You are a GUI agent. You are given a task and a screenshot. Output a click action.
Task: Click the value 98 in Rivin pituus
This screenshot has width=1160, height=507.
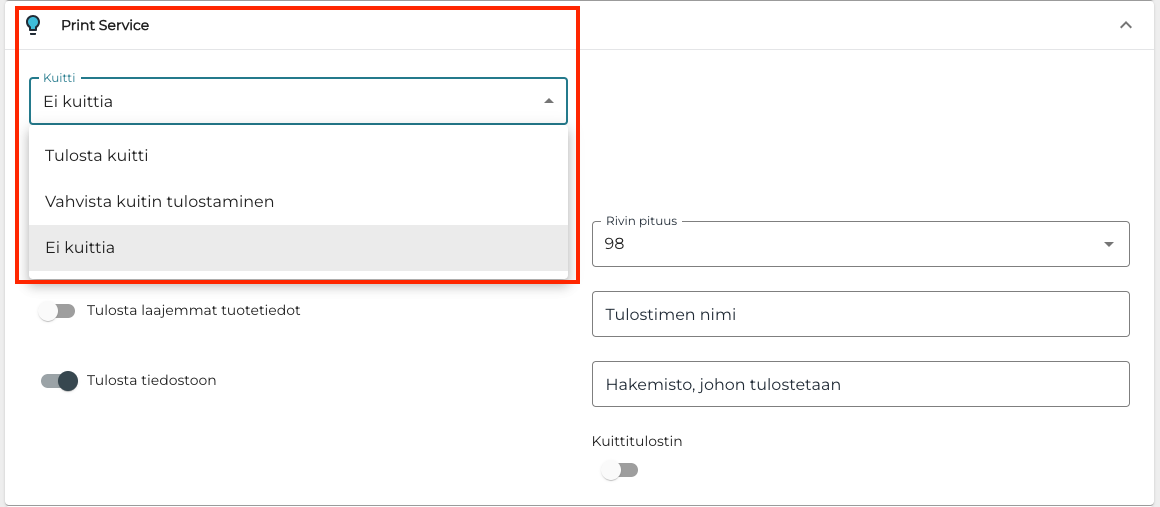[614, 244]
